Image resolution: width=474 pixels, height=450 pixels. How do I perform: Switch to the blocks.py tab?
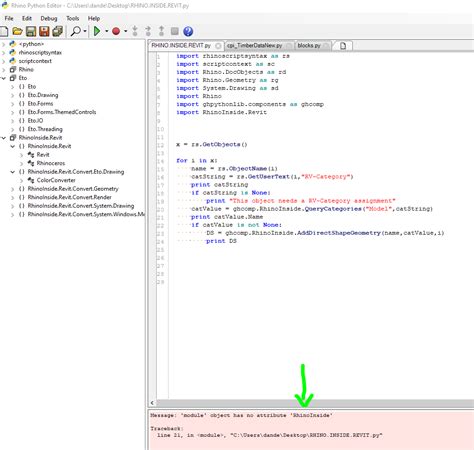(309, 45)
